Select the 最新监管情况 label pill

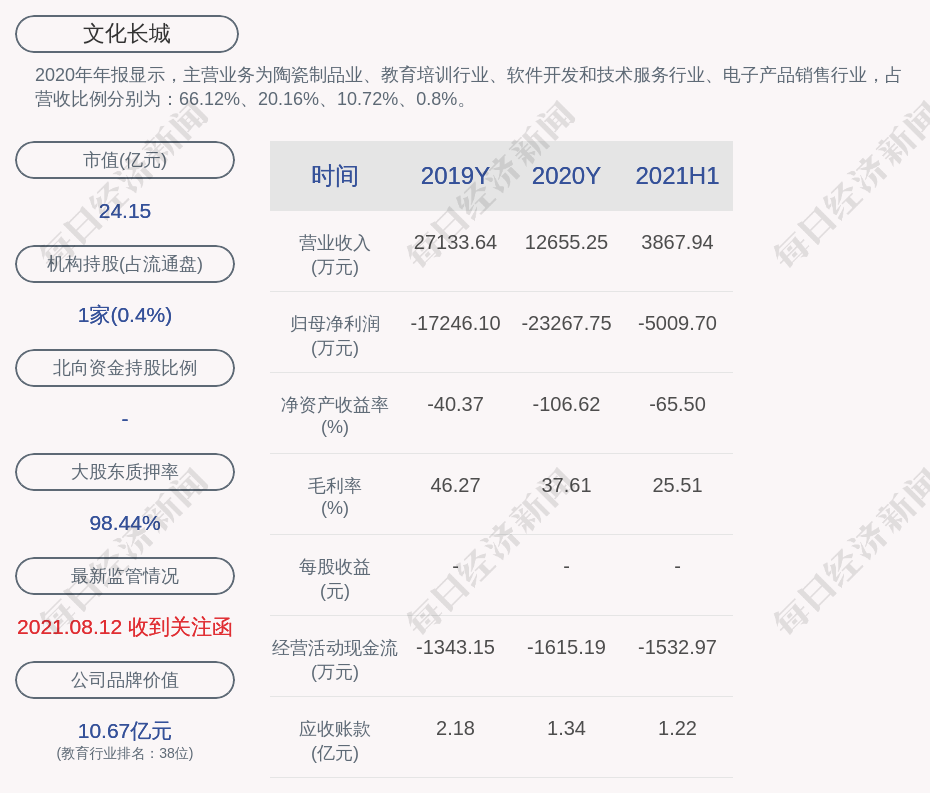point(125,576)
